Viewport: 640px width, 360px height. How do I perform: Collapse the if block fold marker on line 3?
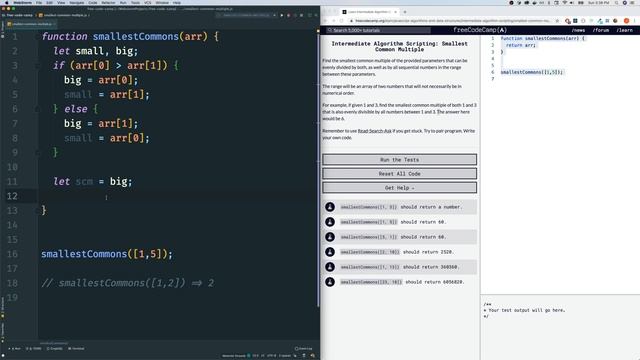37,65
